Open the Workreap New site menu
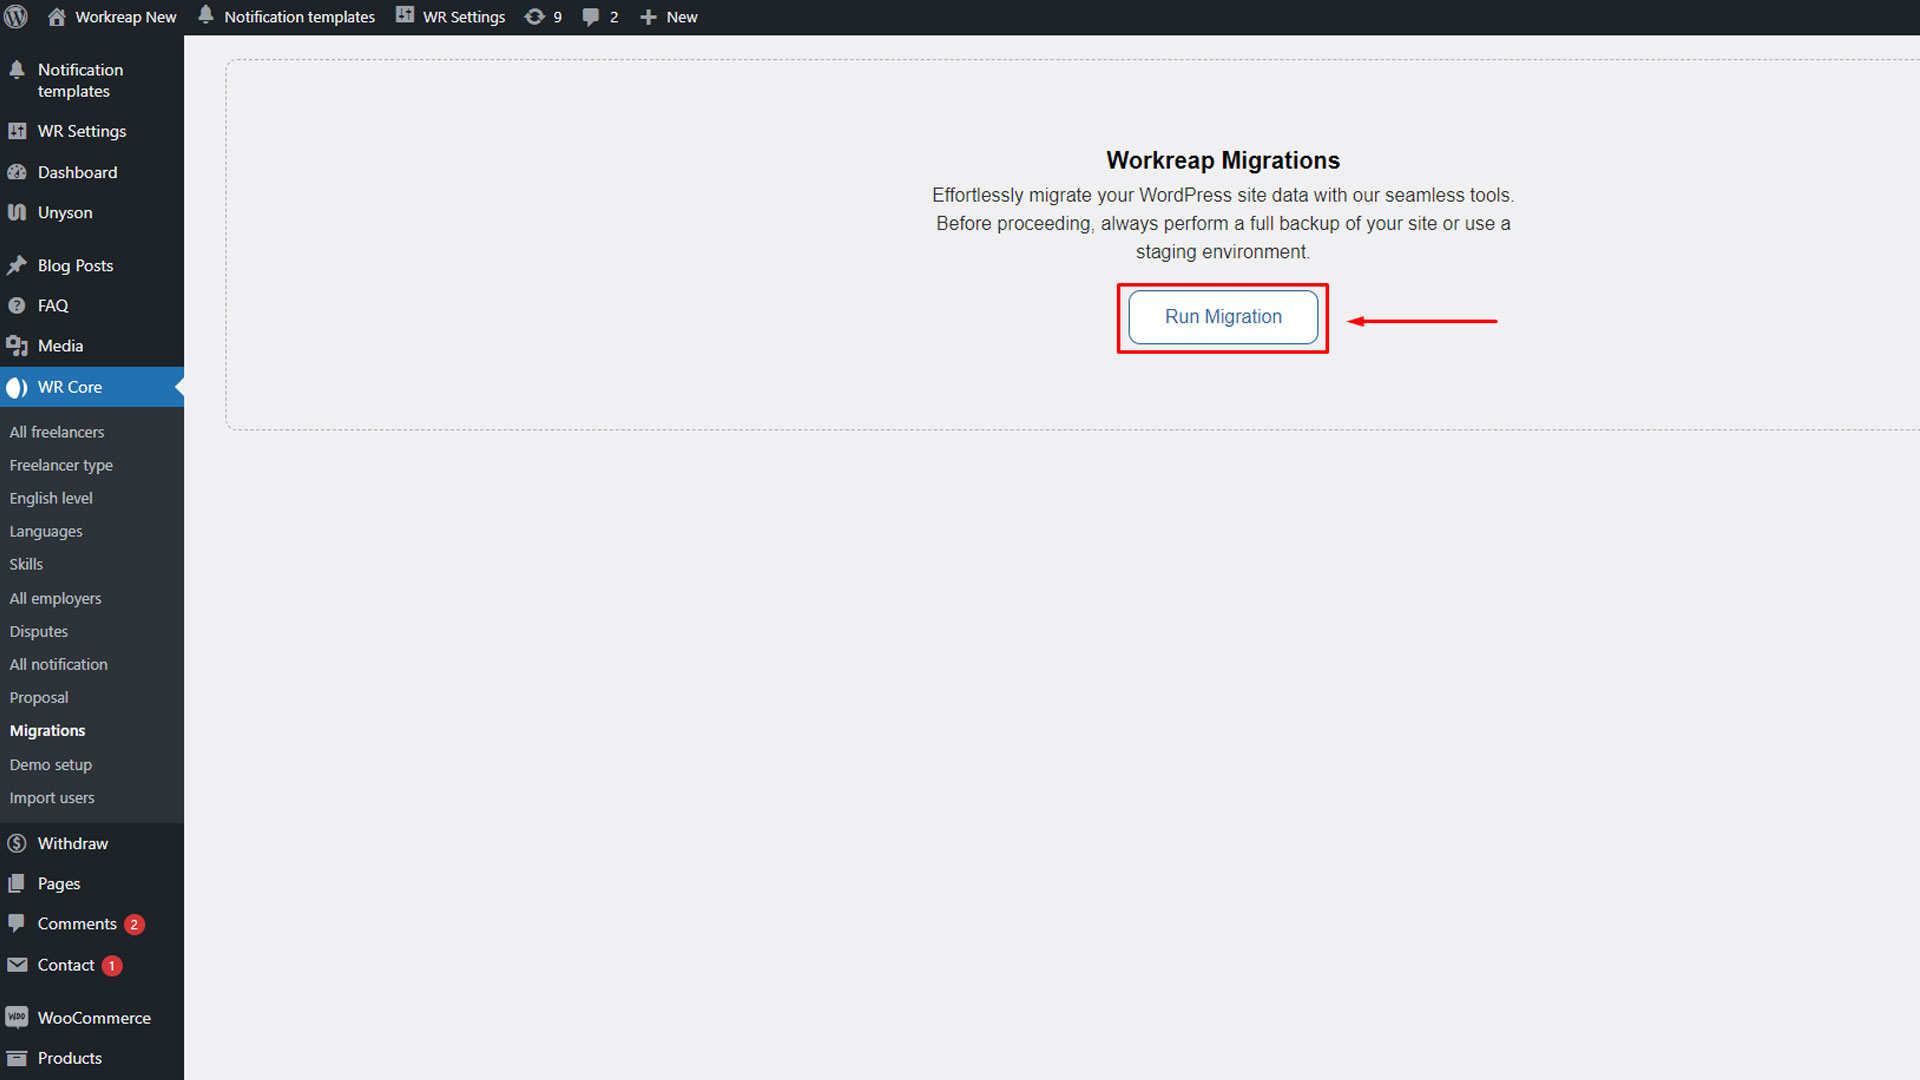Viewport: 1920px width, 1080px height. pos(112,17)
